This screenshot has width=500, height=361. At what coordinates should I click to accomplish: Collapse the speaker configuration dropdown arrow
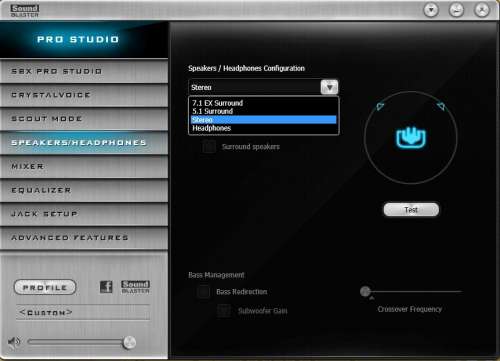pos(329,87)
